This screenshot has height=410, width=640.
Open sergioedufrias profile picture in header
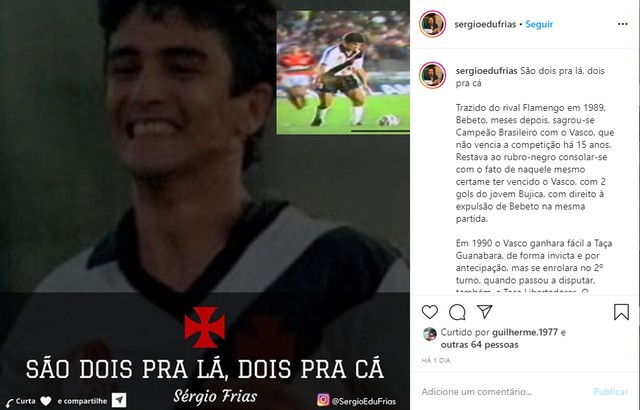(432, 24)
